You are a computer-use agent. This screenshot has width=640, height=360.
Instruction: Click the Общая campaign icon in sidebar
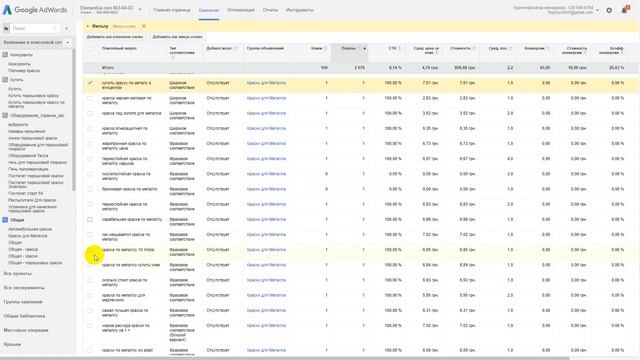[x=5, y=220]
